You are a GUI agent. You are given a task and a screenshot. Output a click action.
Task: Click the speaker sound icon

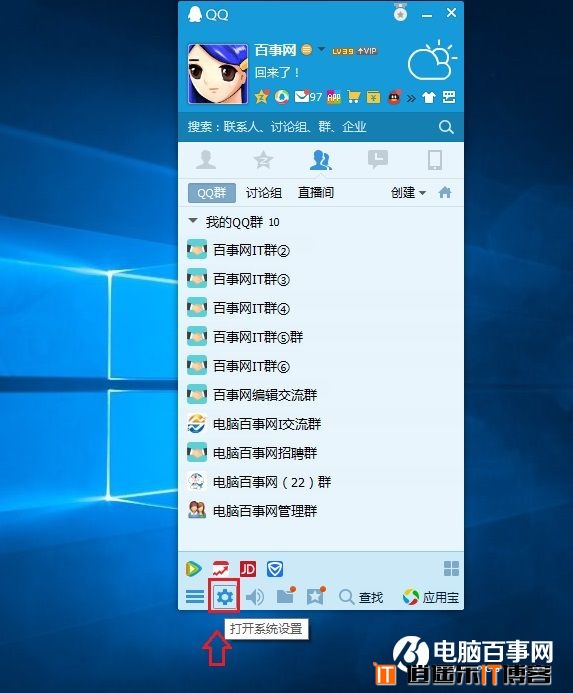point(255,597)
